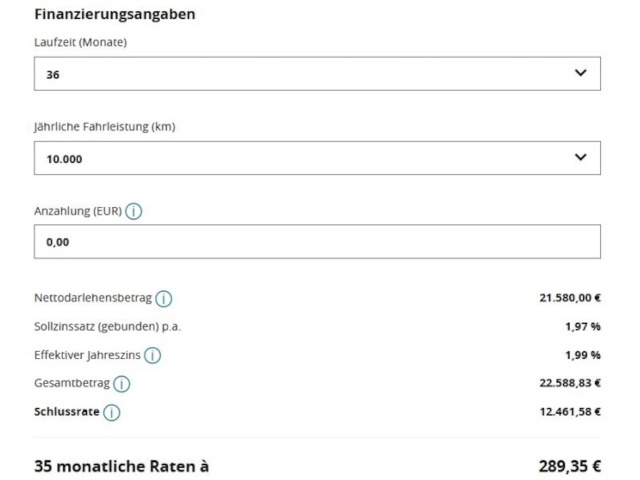The image size is (640, 480).
Task: Click the 35 monatliche Raten à text
Action: pyautogui.click(x=122, y=466)
